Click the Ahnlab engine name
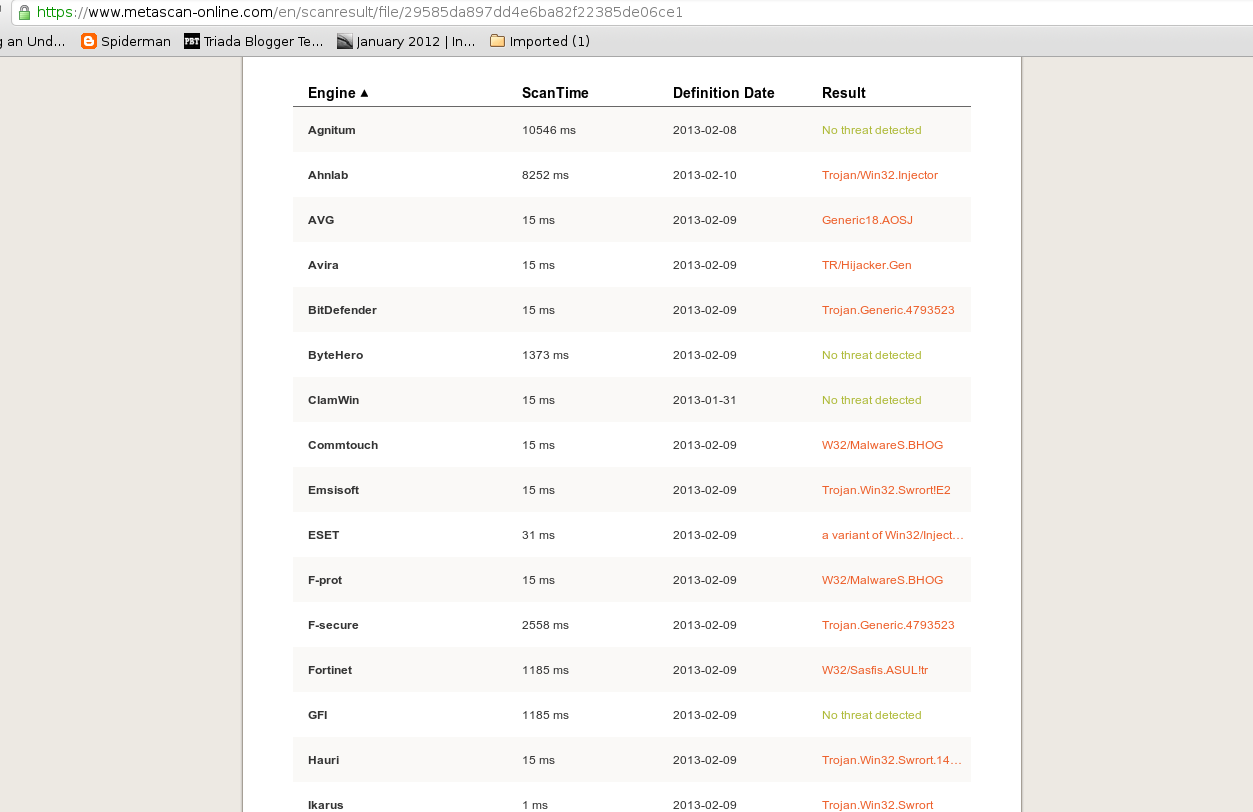 tap(328, 175)
